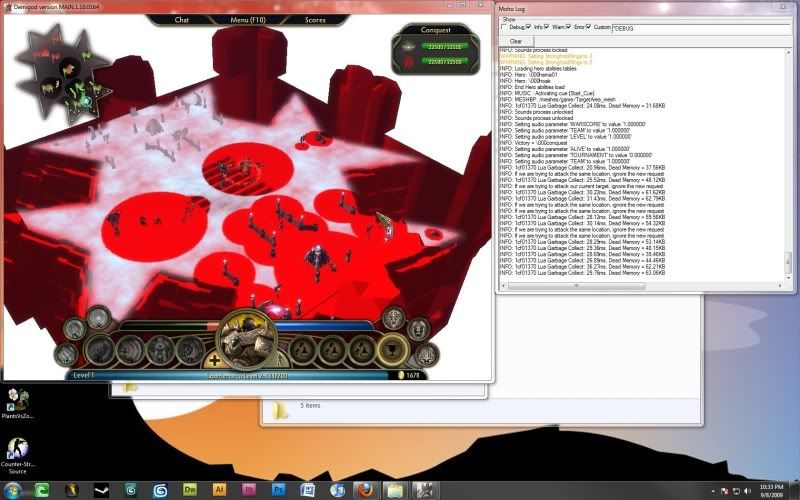Uncheck the Error checkbox in Moho Log
Viewport: 800px width, 500px height.
pos(568,27)
